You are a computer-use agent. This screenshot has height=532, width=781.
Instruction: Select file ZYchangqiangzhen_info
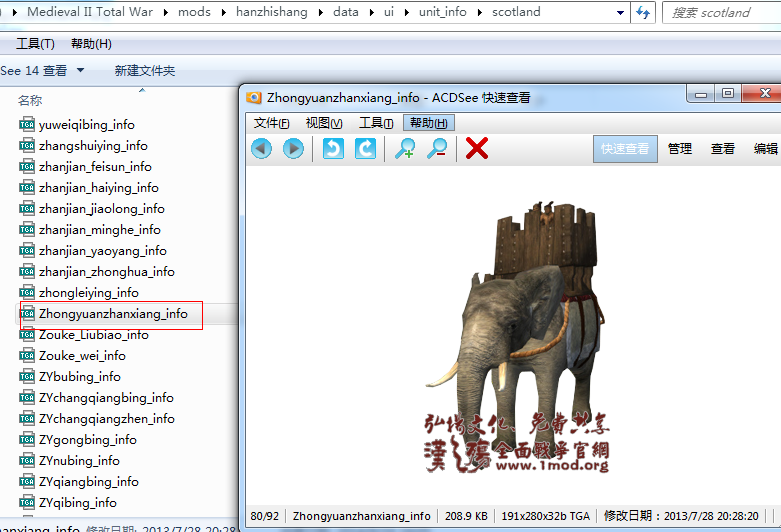click(107, 418)
